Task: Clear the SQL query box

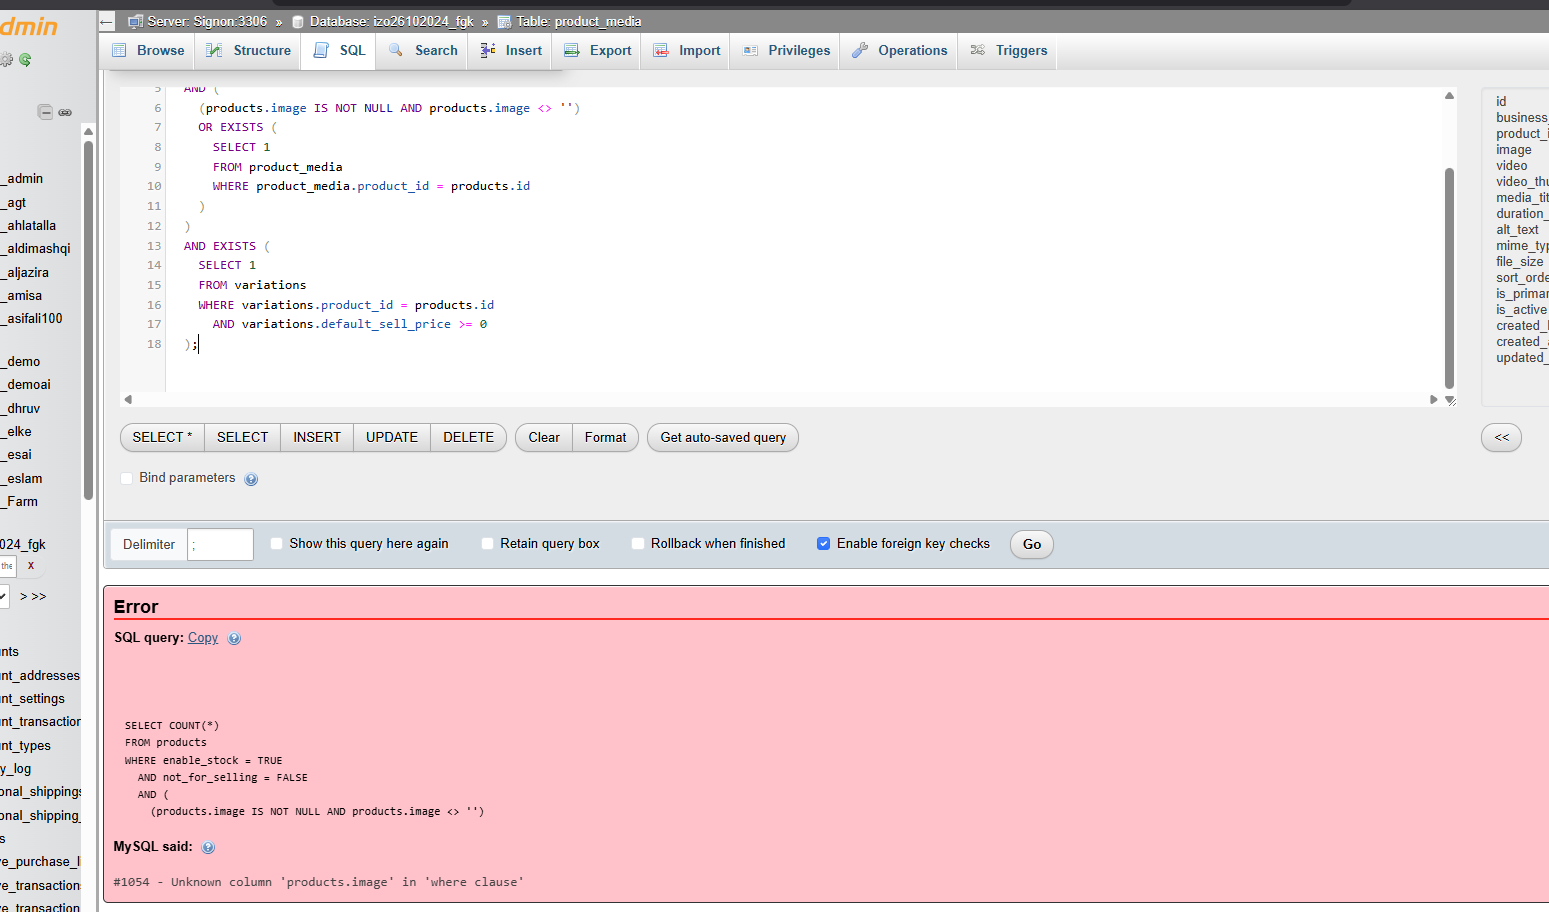Action: pyautogui.click(x=544, y=437)
